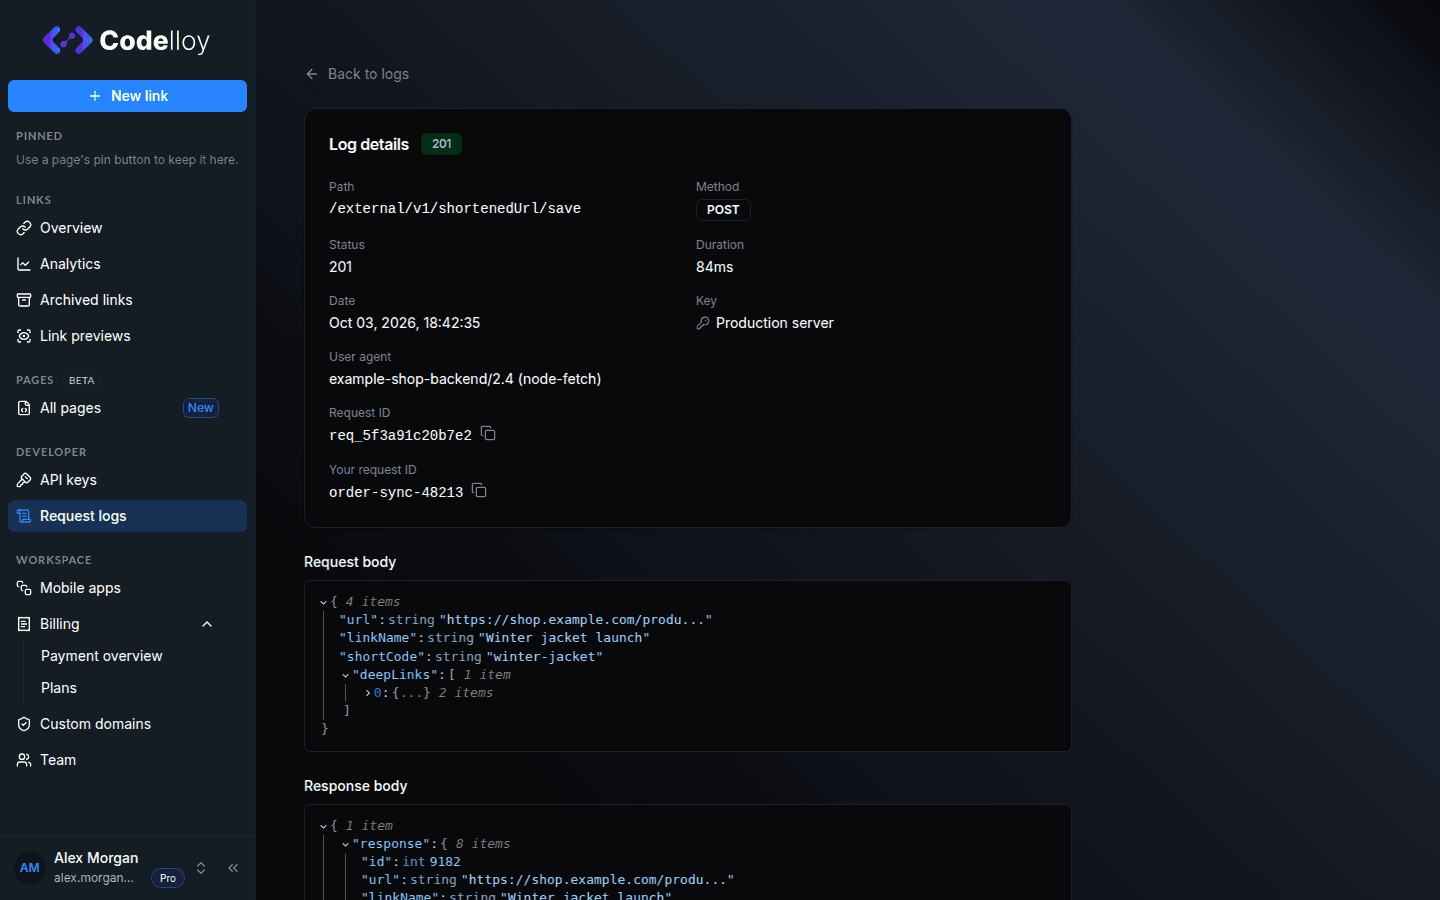Click the Pro plan badge
The width and height of the screenshot is (1440, 900).
pos(168,878)
